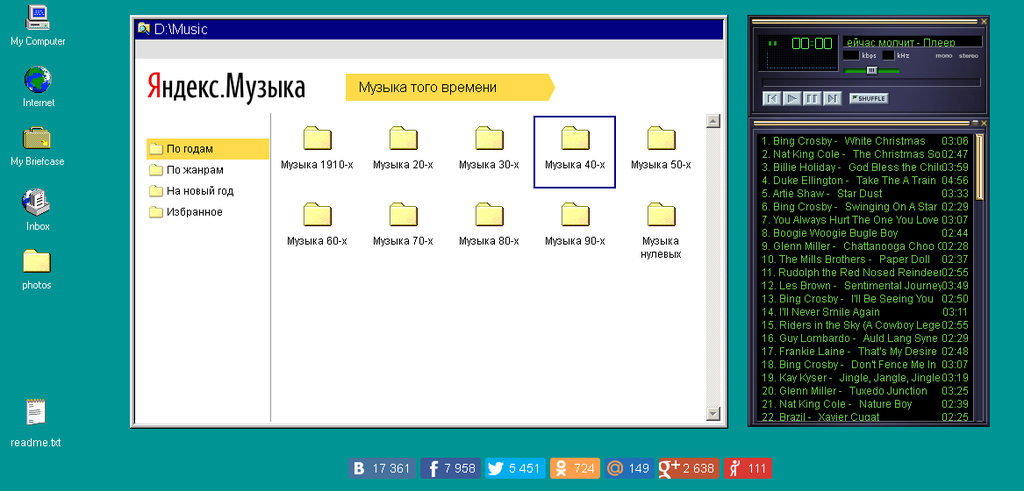Skip to the previous track

[x=772, y=99]
